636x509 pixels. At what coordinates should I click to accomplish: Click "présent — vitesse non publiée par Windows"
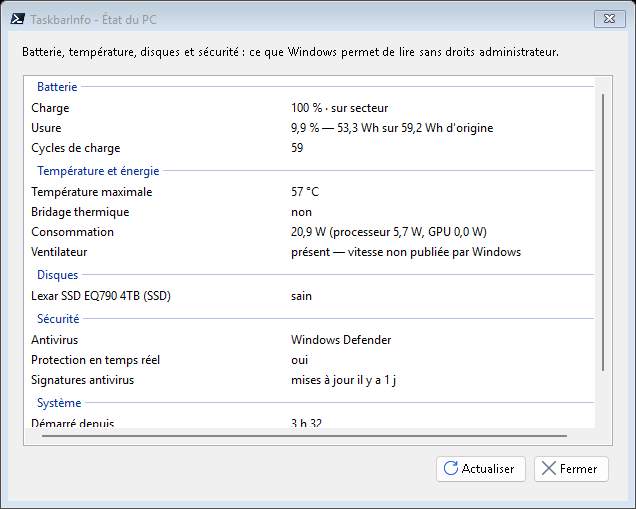pos(406,252)
